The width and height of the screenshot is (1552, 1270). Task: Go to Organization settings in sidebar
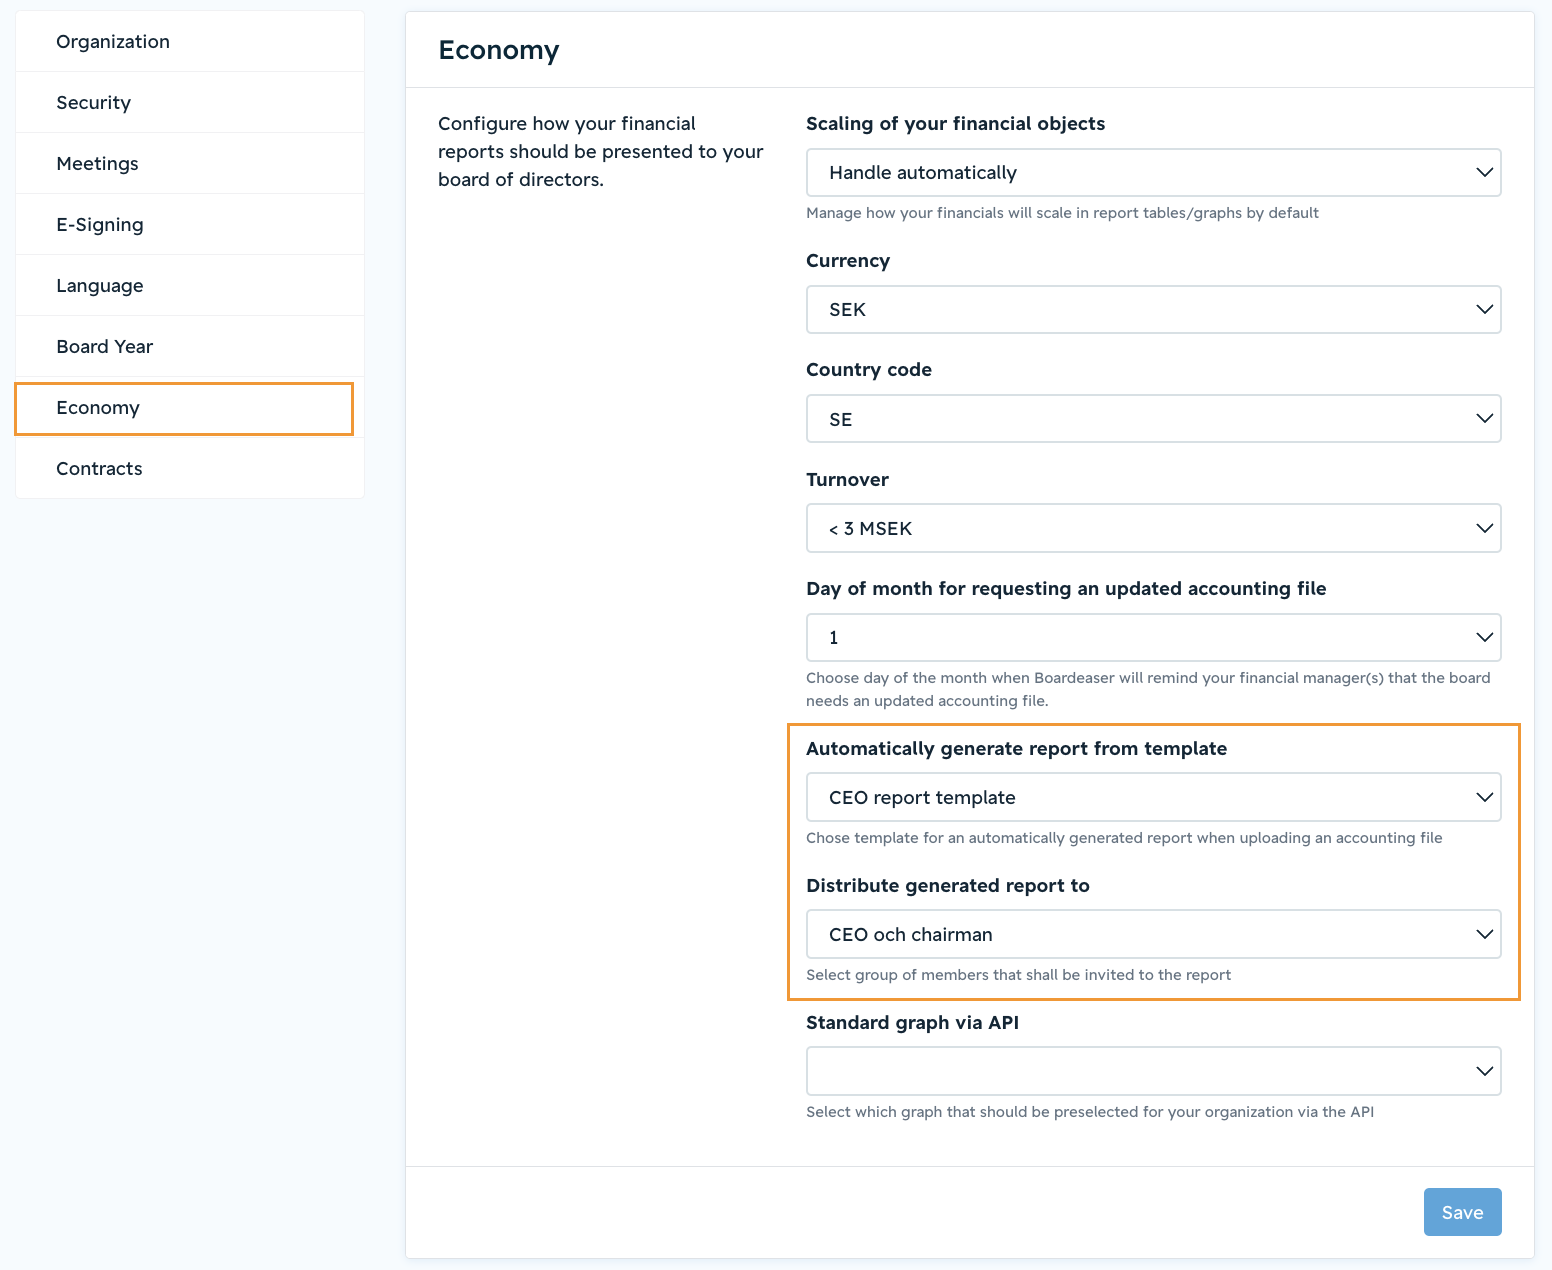(x=190, y=42)
